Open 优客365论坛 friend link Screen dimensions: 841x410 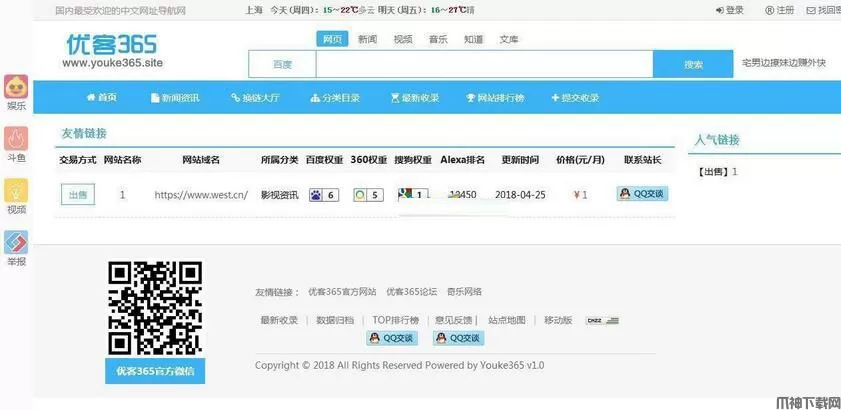[x=412, y=292]
